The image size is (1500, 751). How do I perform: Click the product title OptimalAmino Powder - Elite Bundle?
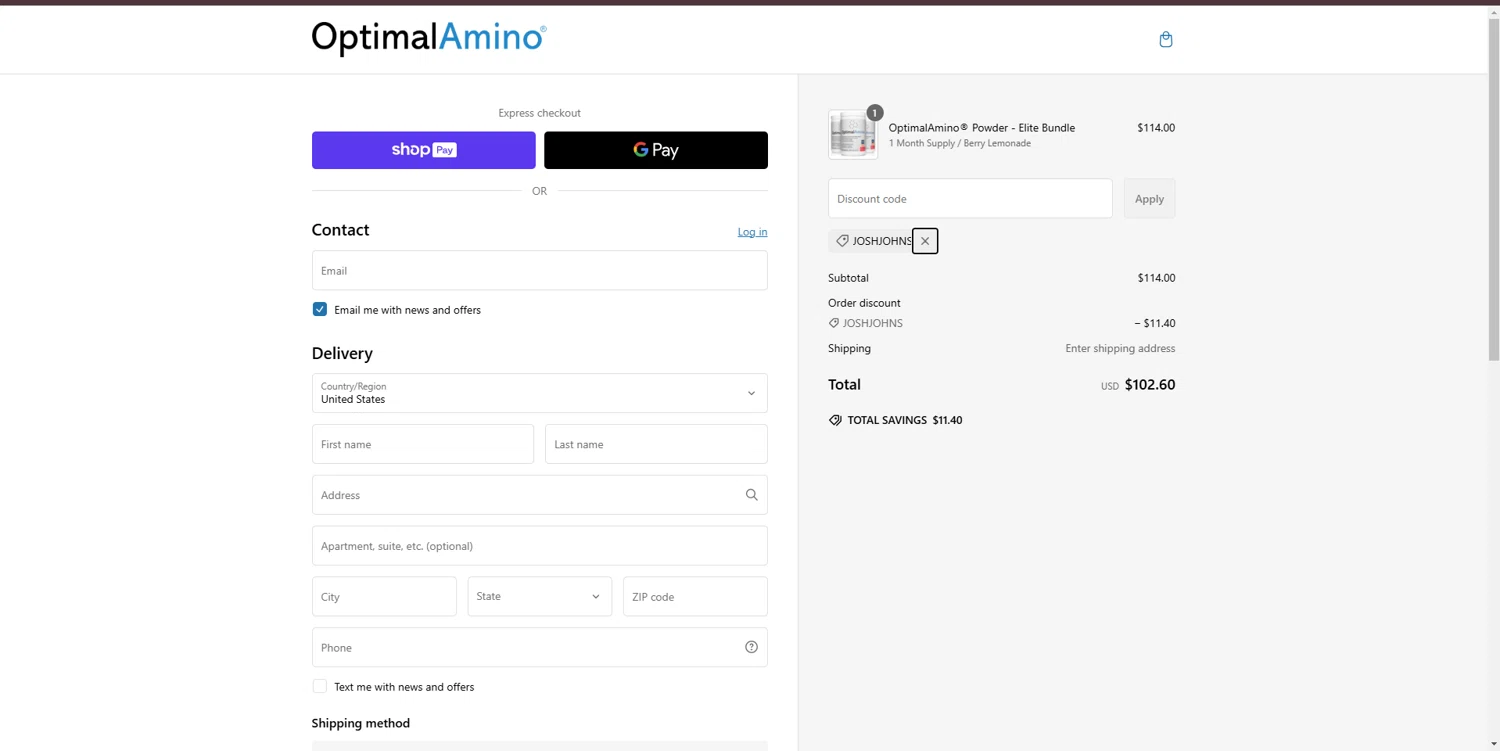tap(982, 128)
